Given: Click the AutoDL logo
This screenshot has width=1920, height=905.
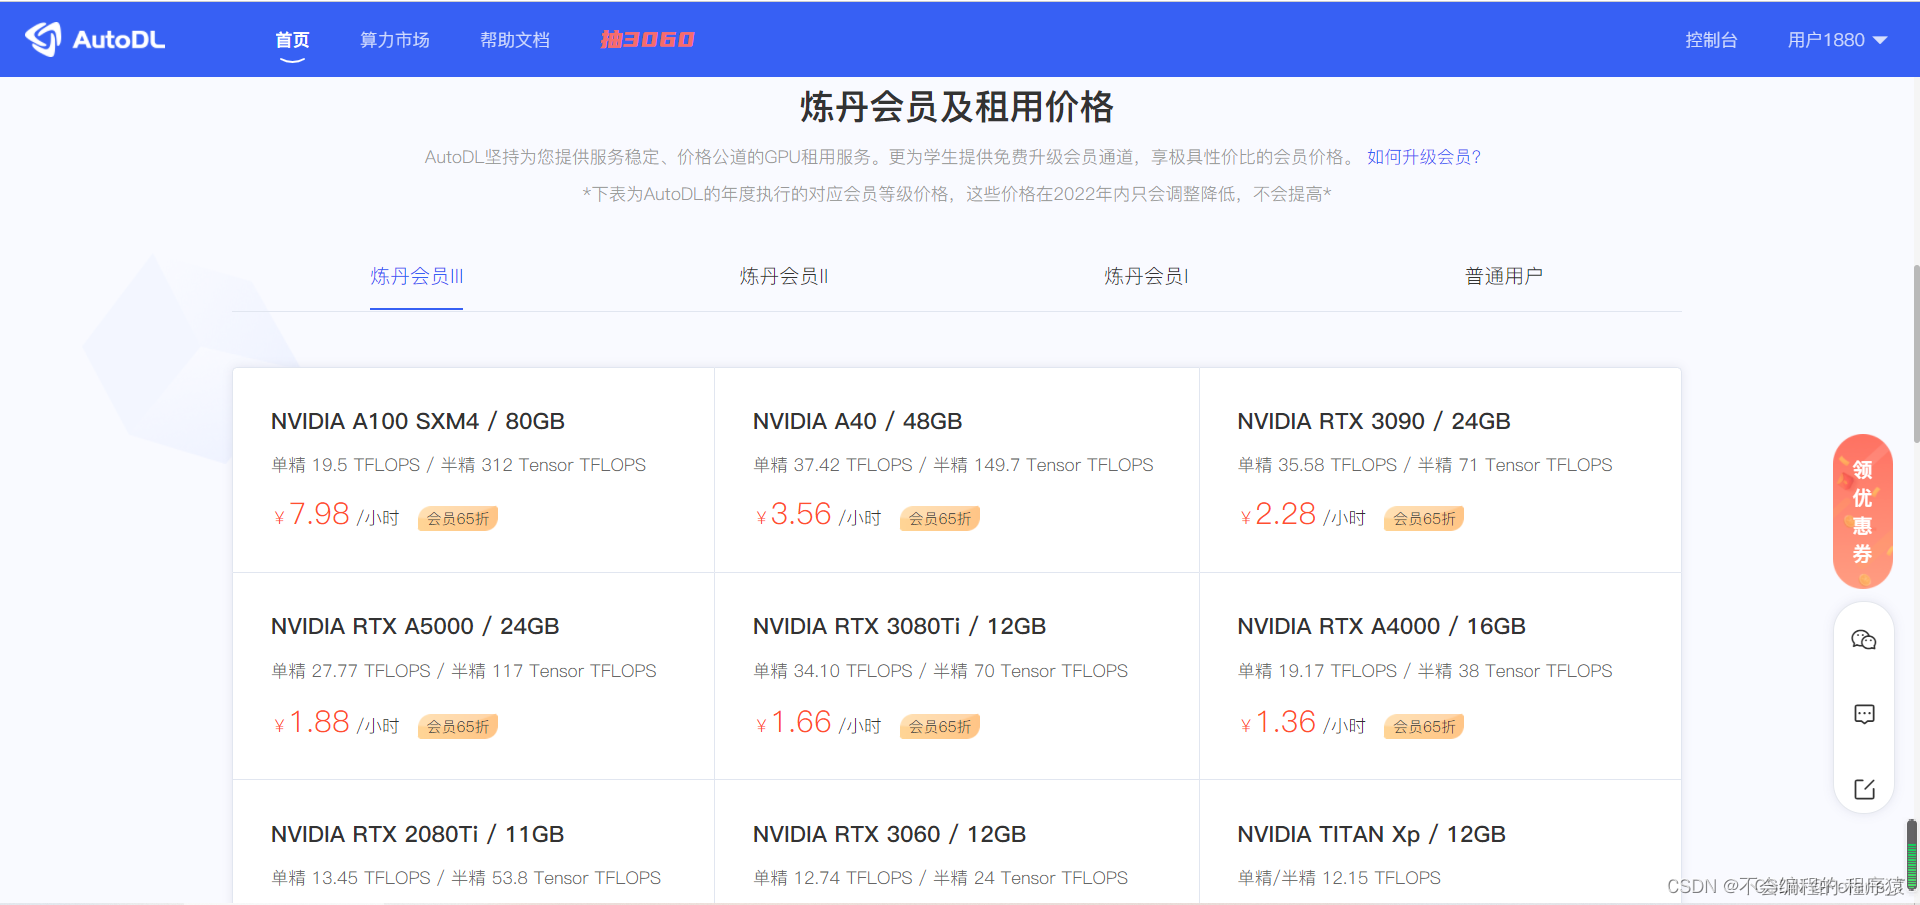Looking at the screenshot, I should (x=94, y=39).
